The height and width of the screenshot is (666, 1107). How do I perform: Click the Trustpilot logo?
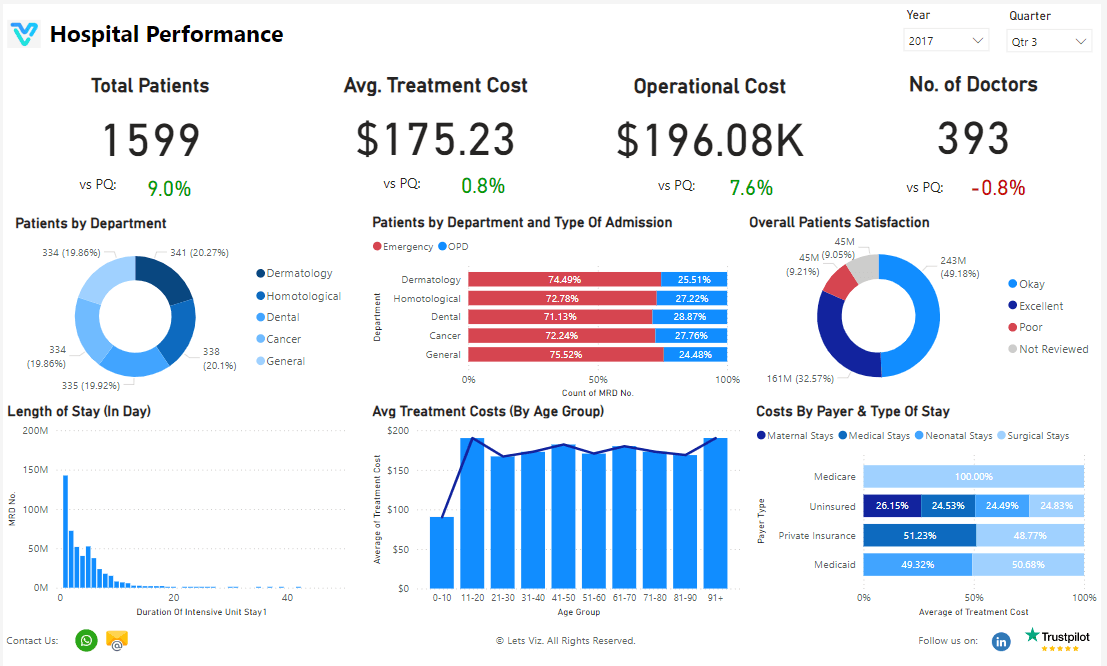point(1059,636)
